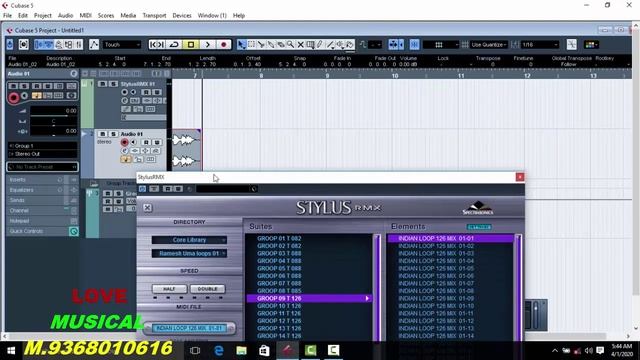Open the Stereo Out output routing dropdown
This screenshot has height=360, width=640.
coord(42,154)
